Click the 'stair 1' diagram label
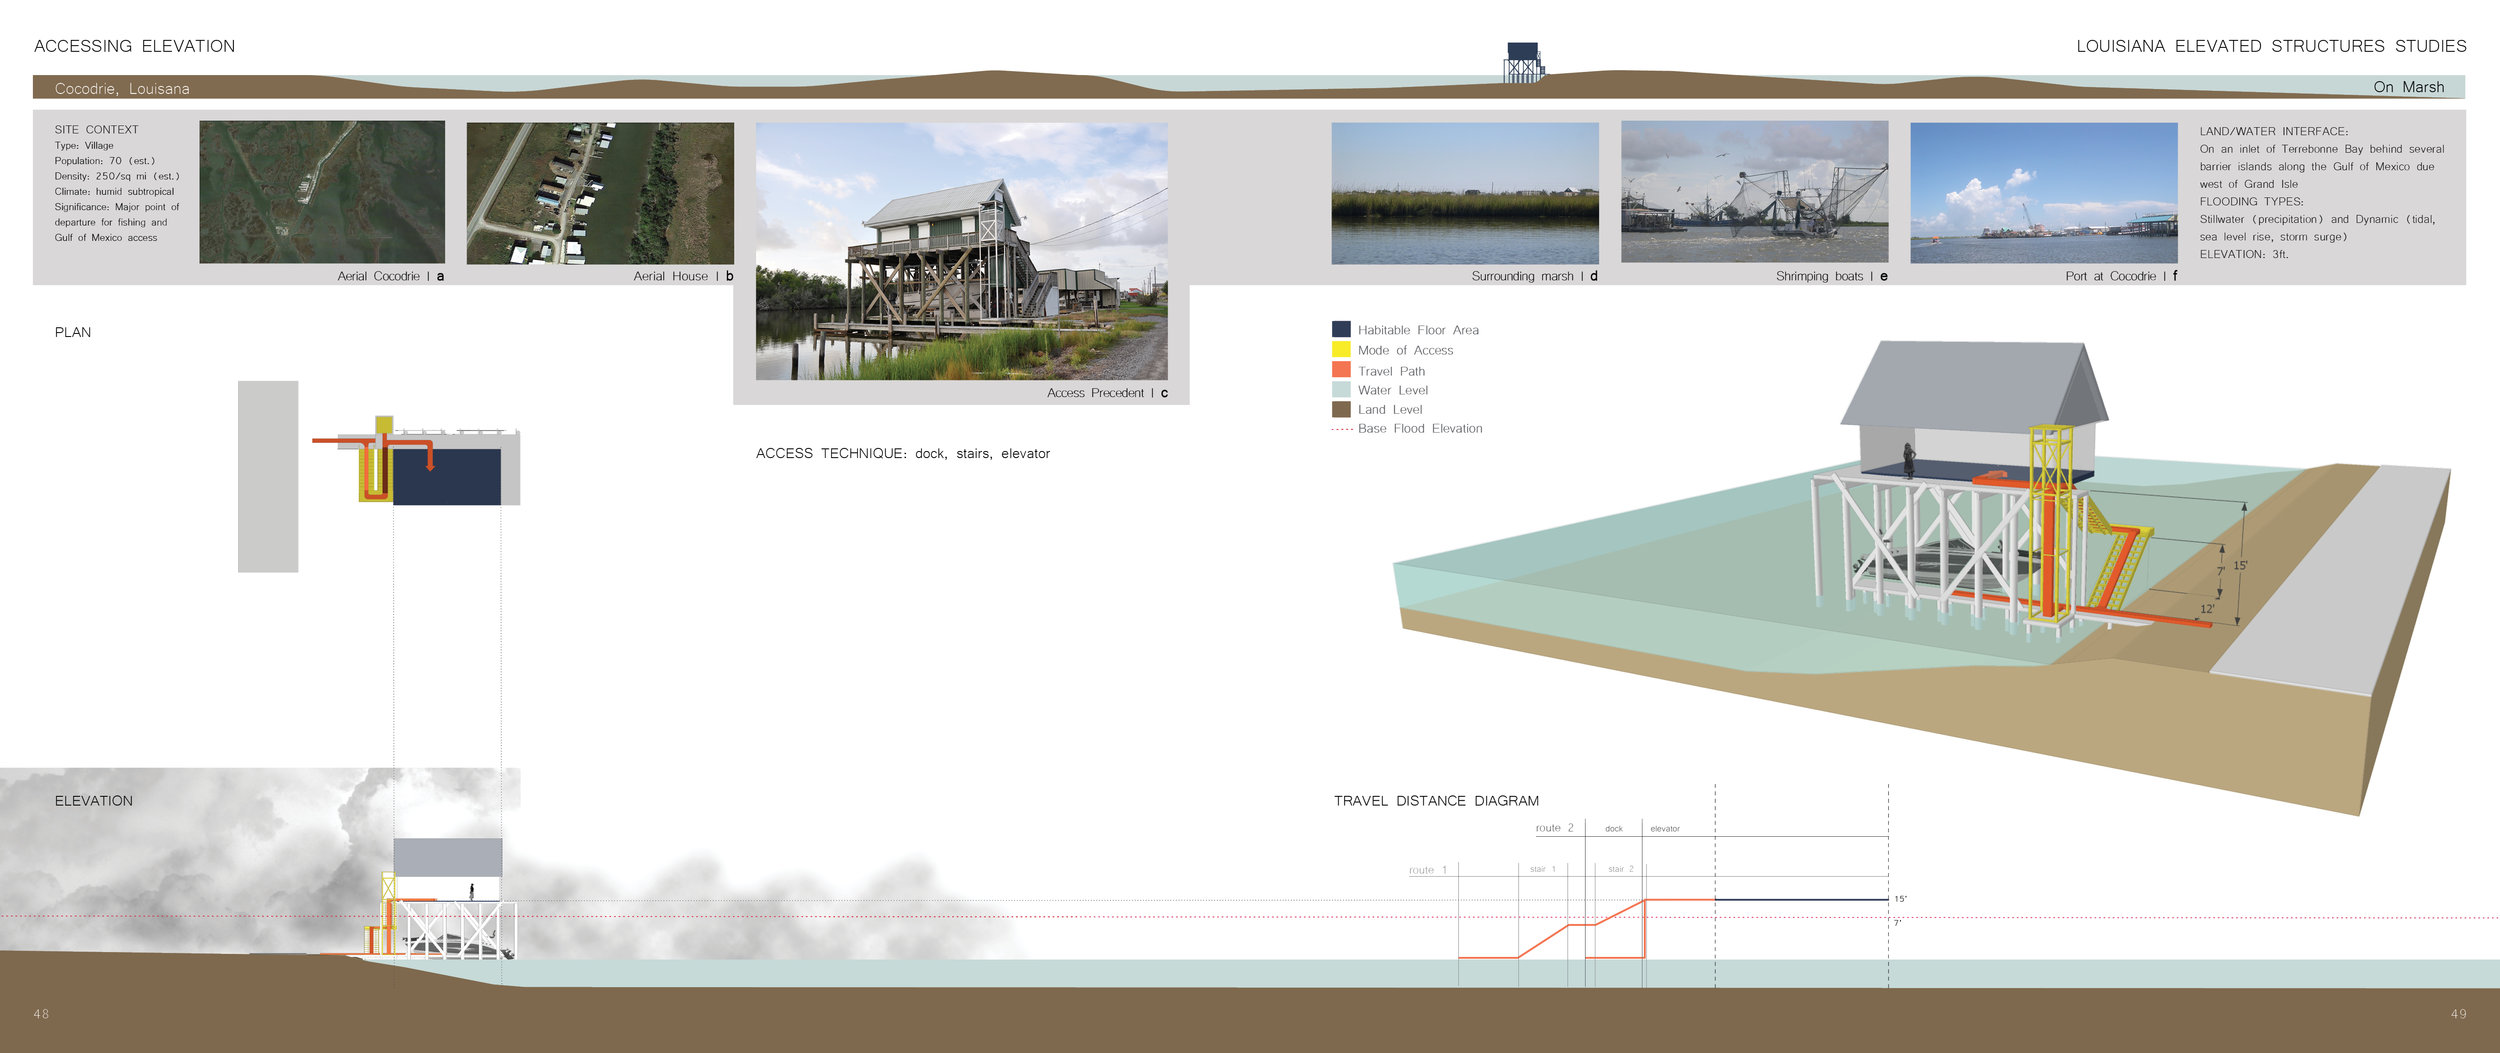This screenshot has width=2500, height=1053. point(1543,869)
